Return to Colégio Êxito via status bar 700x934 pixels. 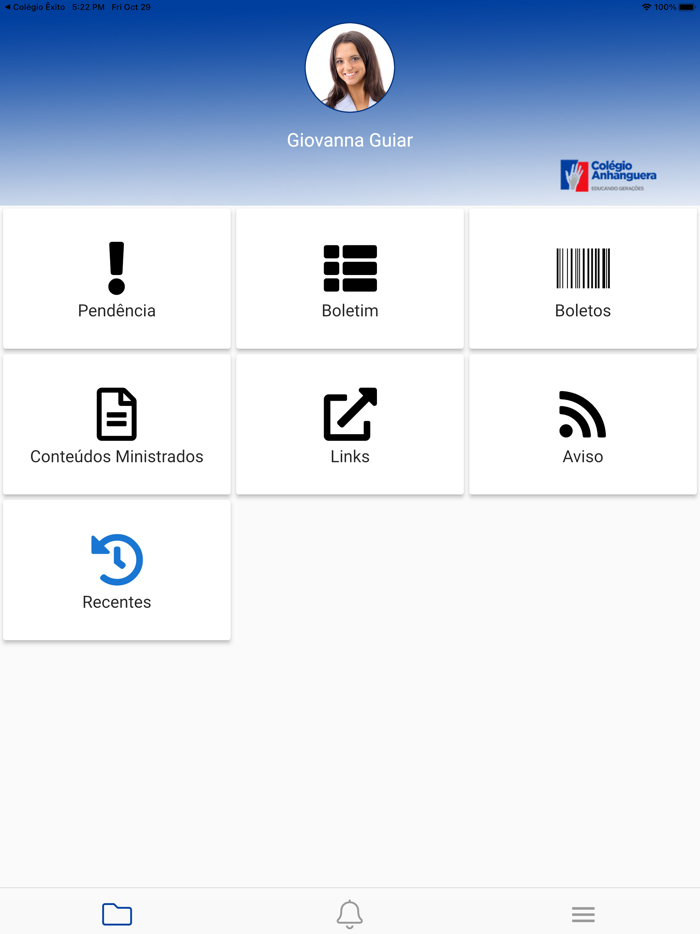pyautogui.click(x=35, y=7)
